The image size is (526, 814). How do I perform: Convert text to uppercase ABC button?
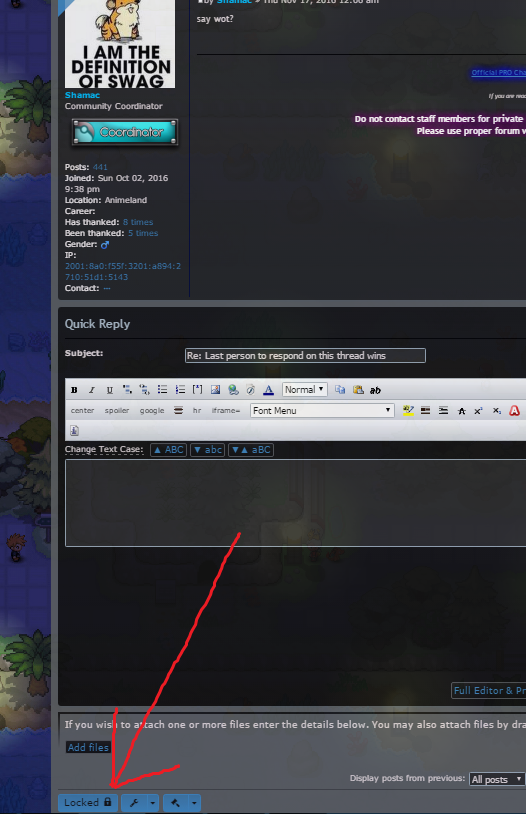click(168, 450)
